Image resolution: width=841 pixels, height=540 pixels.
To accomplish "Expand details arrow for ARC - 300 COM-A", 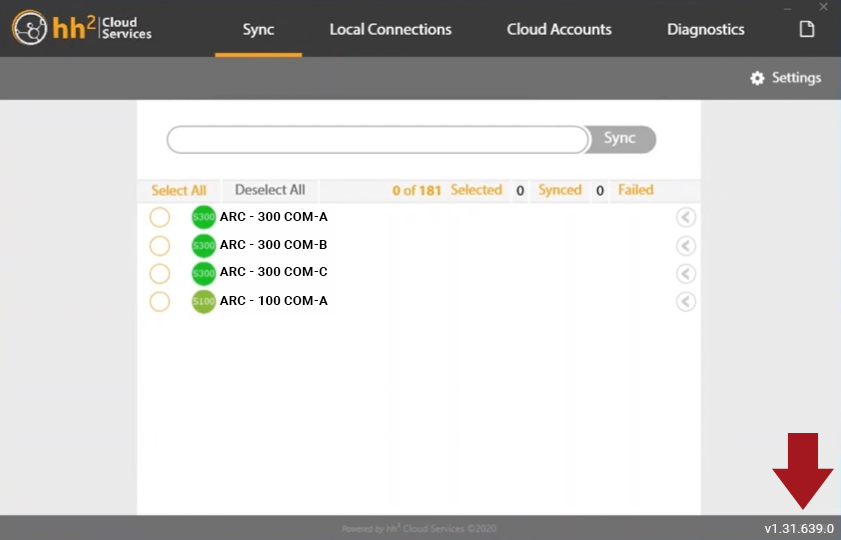I will click(685, 217).
